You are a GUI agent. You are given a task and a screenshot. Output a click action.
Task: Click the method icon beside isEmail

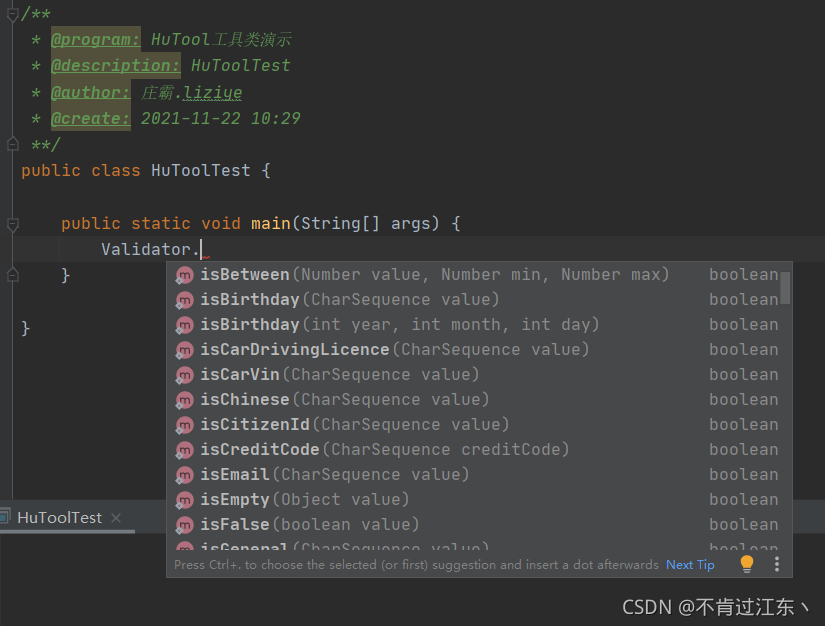pyautogui.click(x=184, y=475)
